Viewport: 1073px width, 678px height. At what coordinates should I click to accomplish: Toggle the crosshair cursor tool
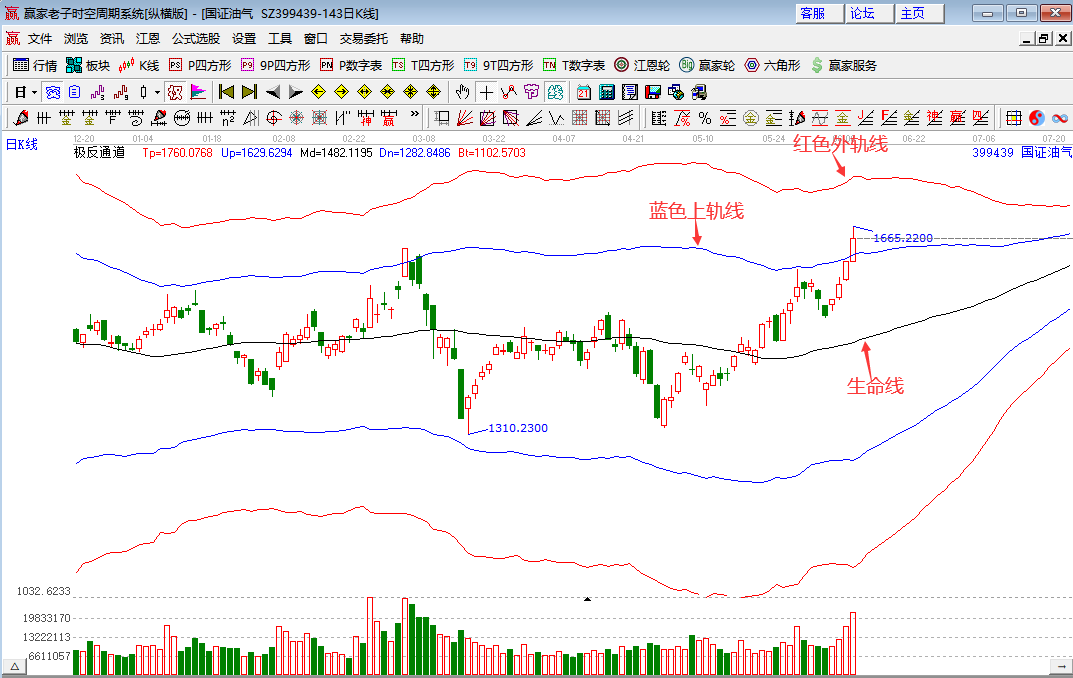[486, 92]
